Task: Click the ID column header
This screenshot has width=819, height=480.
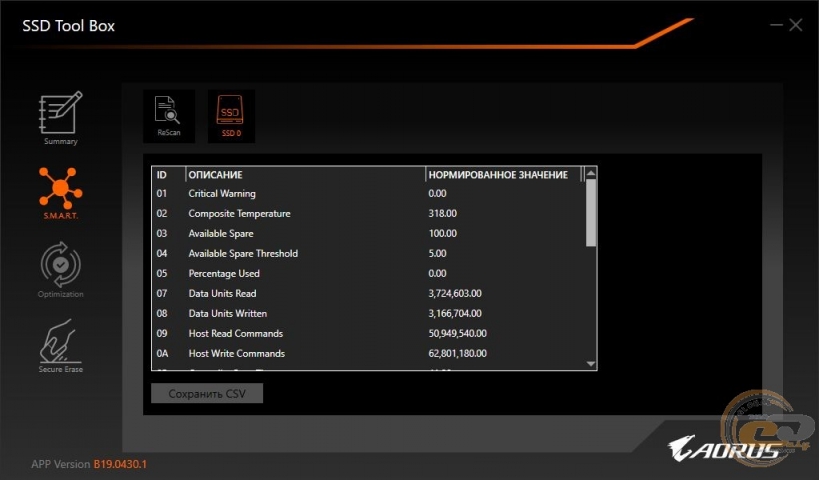Action: (x=168, y=175)
